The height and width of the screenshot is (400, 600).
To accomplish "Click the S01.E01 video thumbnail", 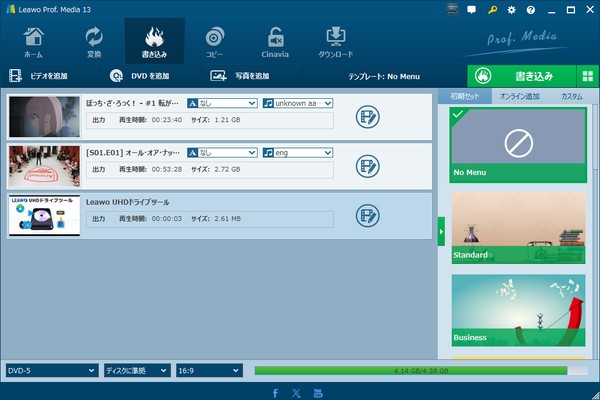I will (44, 166).
